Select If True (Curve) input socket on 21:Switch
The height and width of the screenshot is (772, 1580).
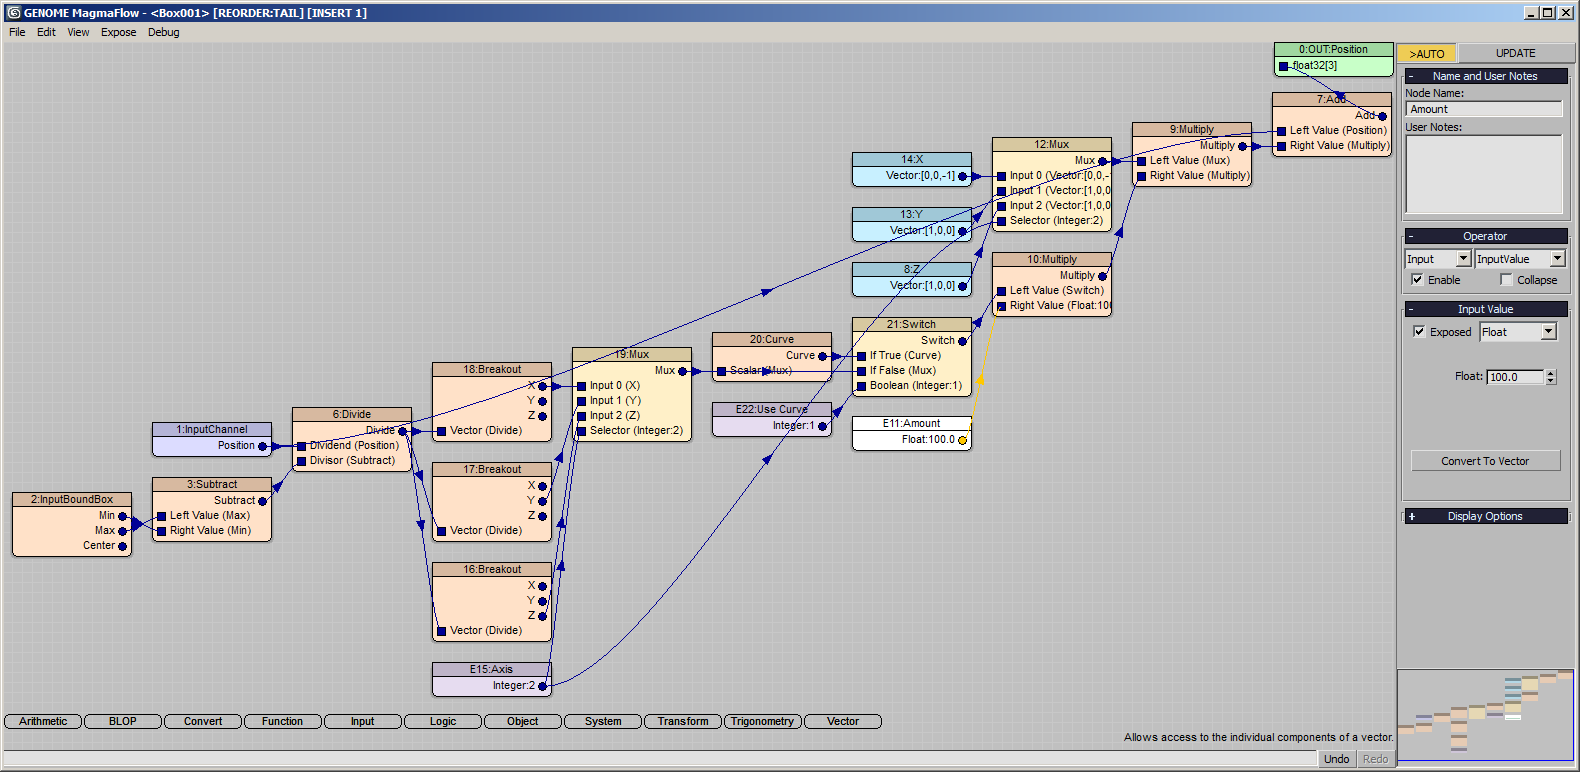click(861, 356)
